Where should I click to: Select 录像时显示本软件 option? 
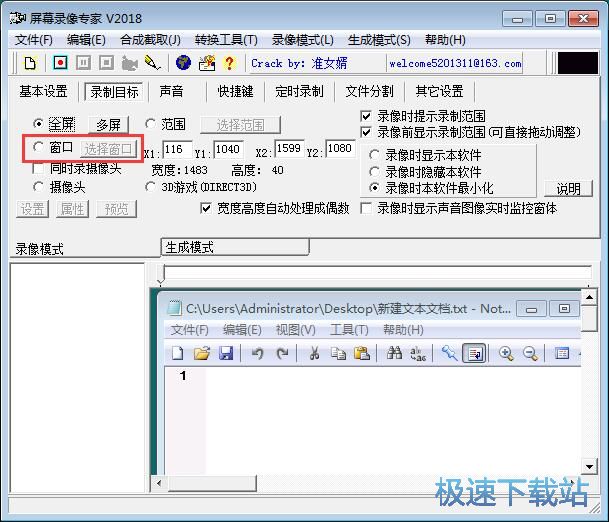click(374, 155)
